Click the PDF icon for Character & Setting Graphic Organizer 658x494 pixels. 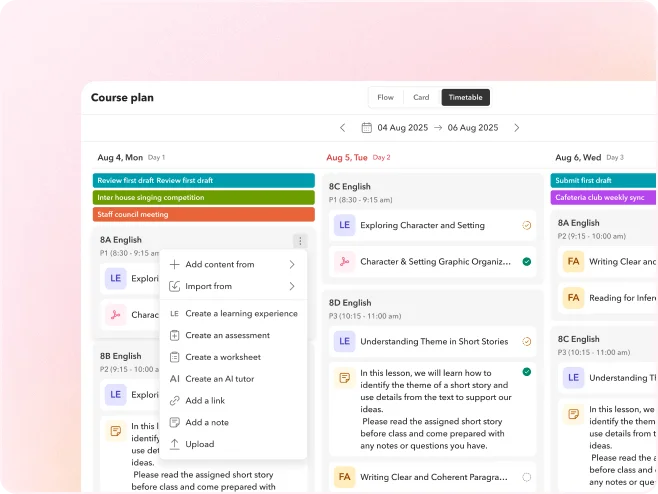pyautogui.click(x=344, y=262)
